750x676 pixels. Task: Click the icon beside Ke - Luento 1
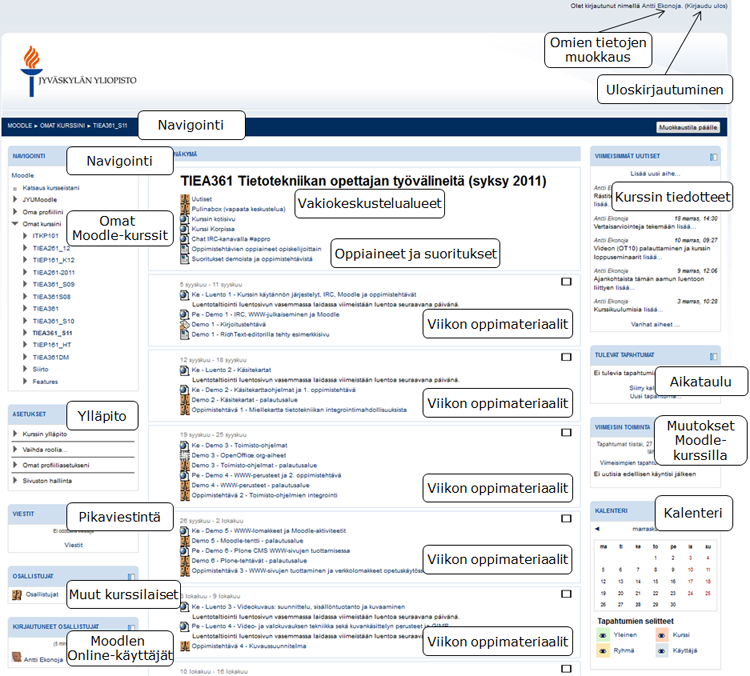(185, 295)
